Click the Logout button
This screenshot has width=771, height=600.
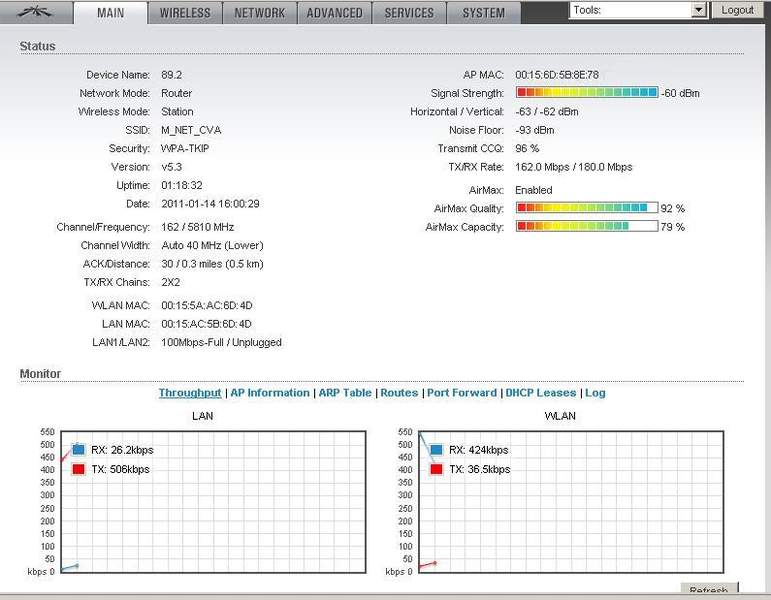[x=737, y=10]
